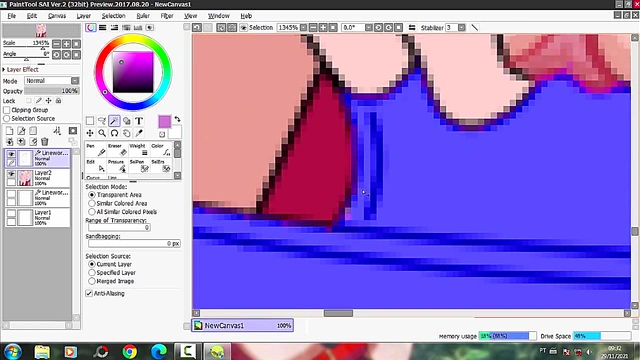Toggle visibility of top Linework layer
The height and width of the screenshot is (360, 640).
click(11, 154)
